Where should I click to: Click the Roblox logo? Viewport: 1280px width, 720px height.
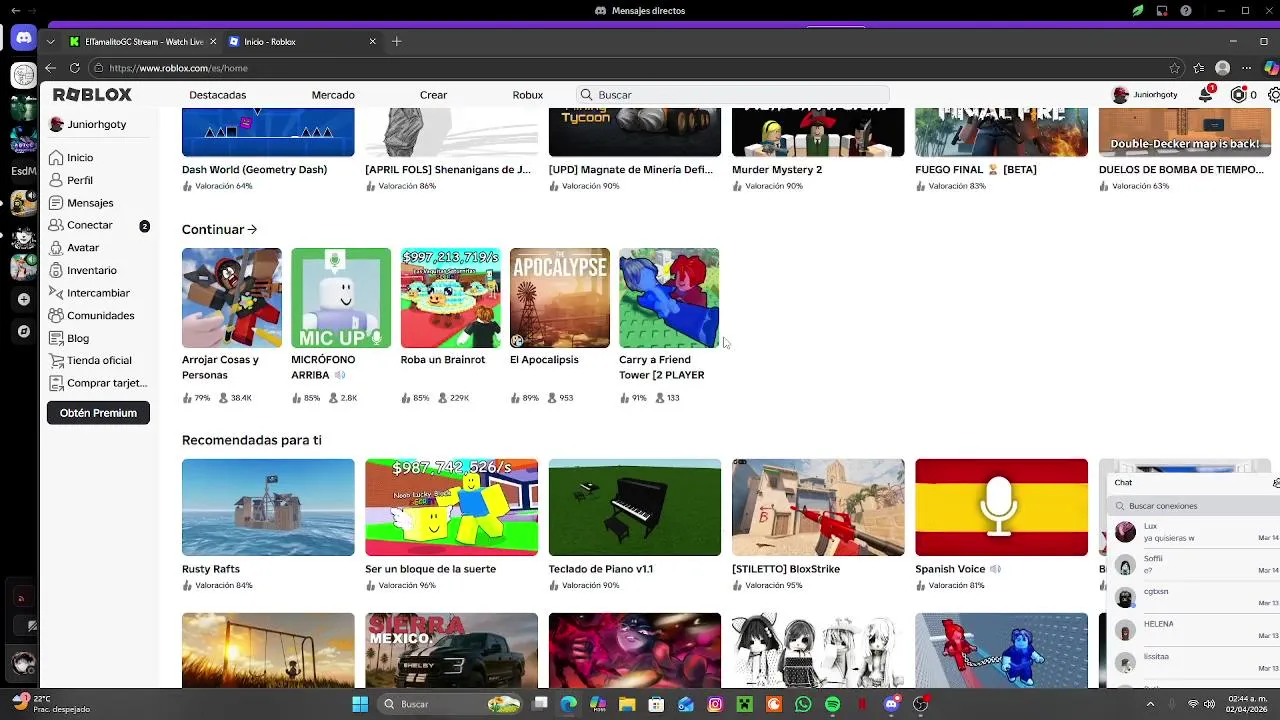(x=92, y=95)
